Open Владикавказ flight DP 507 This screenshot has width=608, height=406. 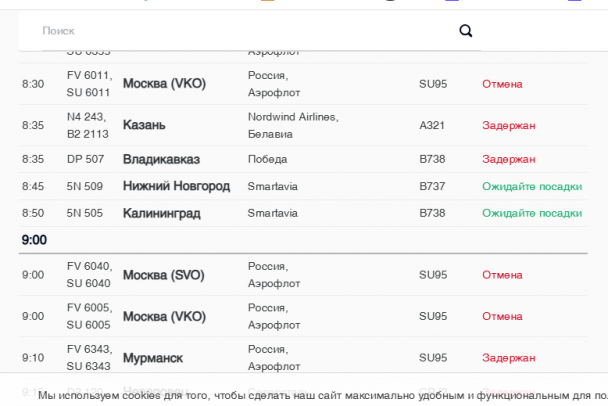(161, 159)
